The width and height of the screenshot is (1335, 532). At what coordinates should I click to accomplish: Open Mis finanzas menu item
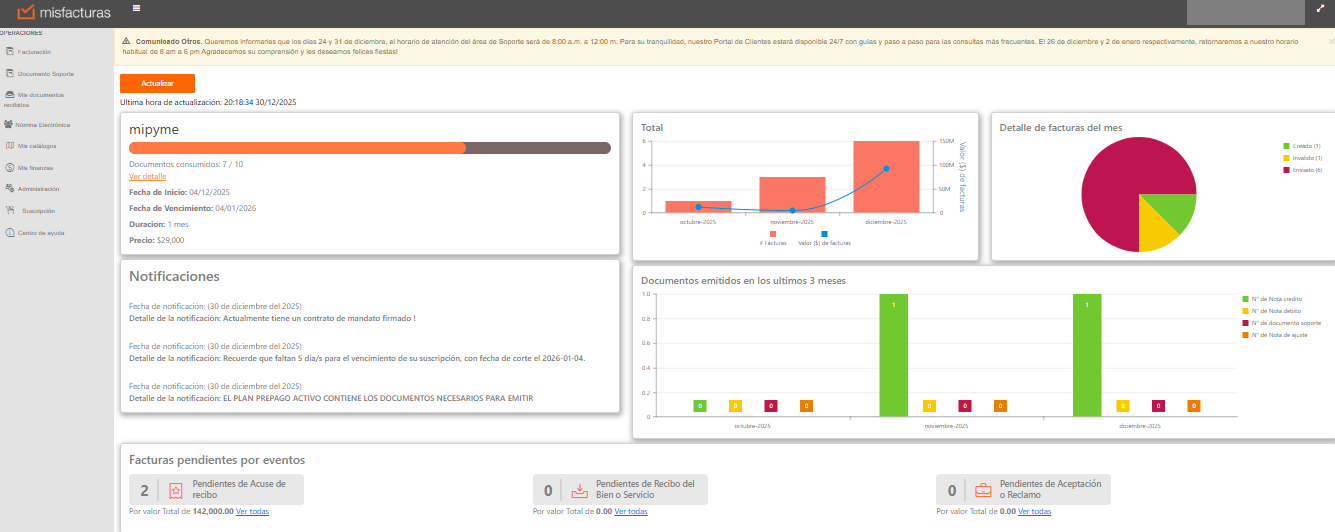coord(35,168)
